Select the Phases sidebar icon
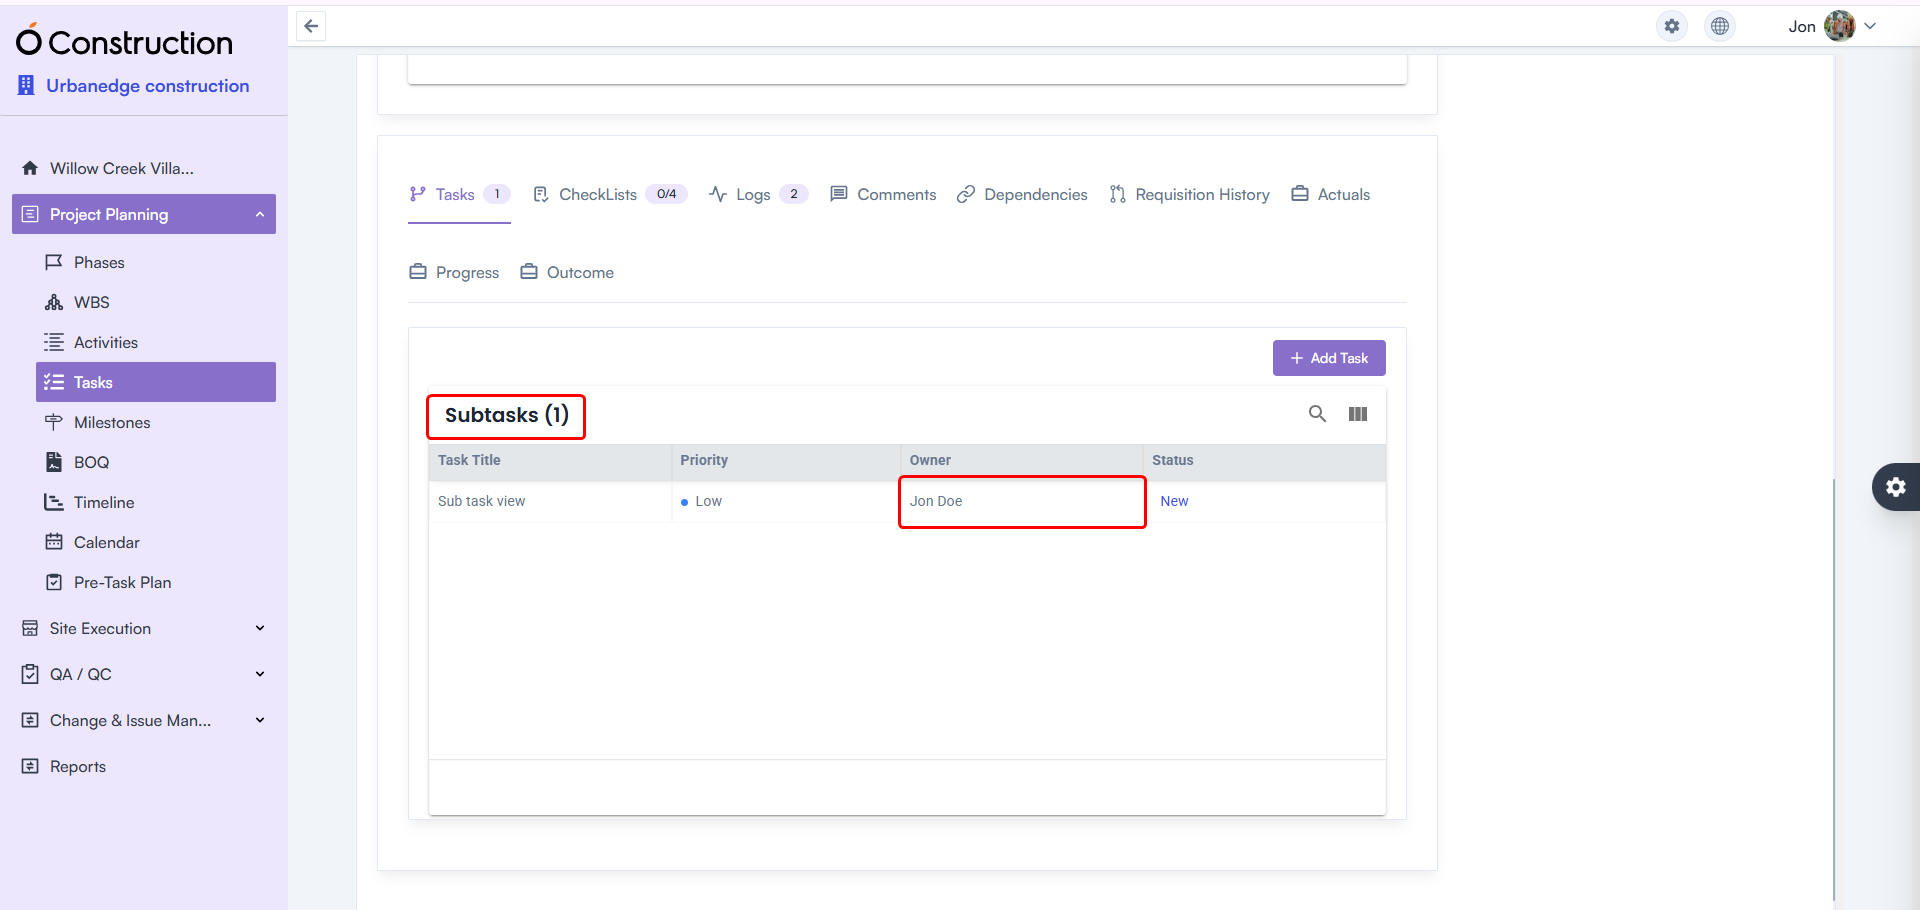Screen dimensions: 1920x910 [x=56, y=262]
